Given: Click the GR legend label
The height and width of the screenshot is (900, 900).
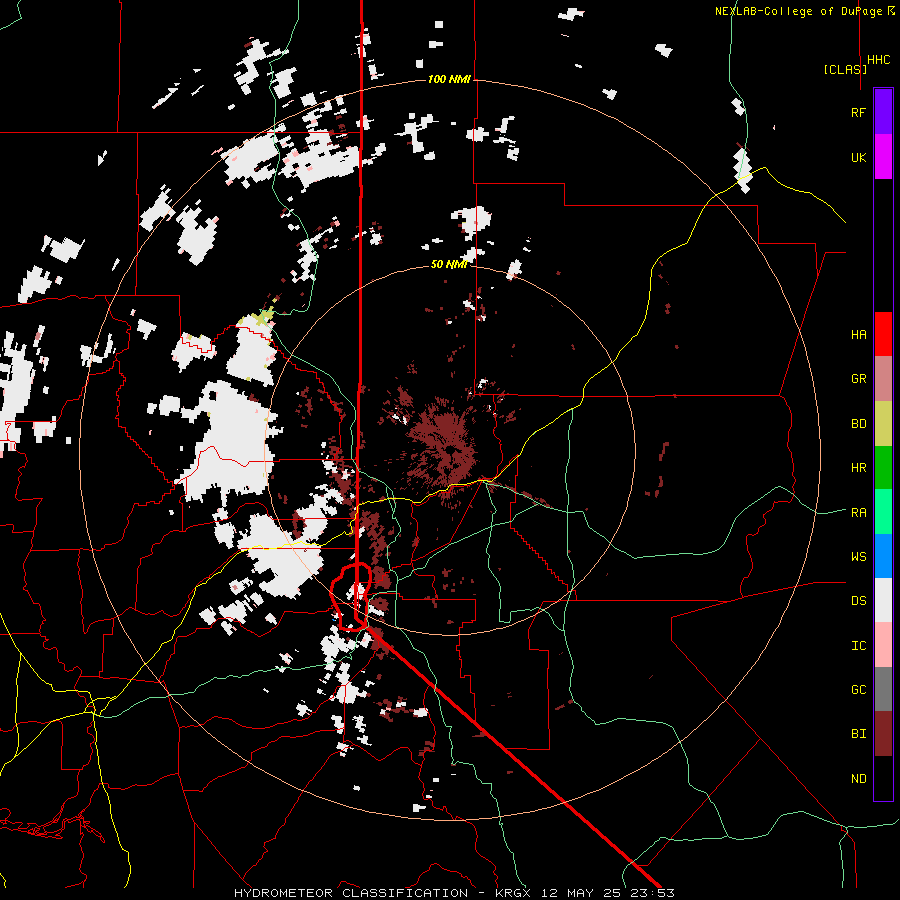Looking at the screenshot, I should click(x=858, y=379).
